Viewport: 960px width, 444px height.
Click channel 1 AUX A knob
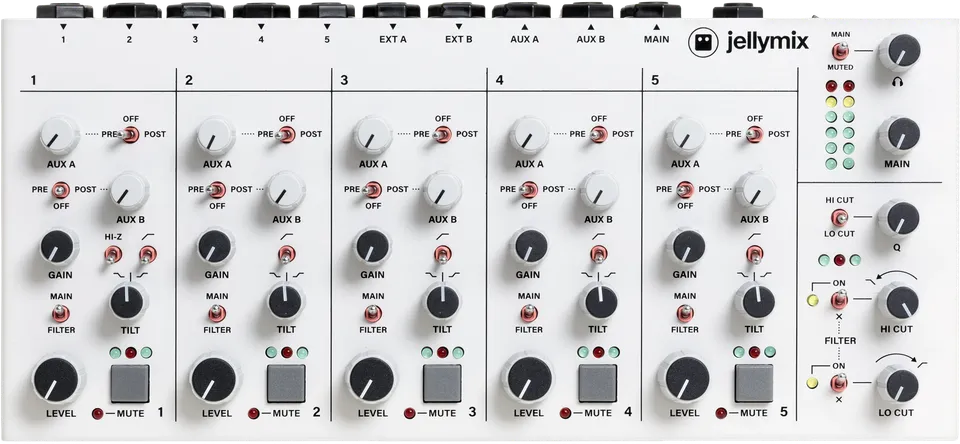tap(59, 135)
